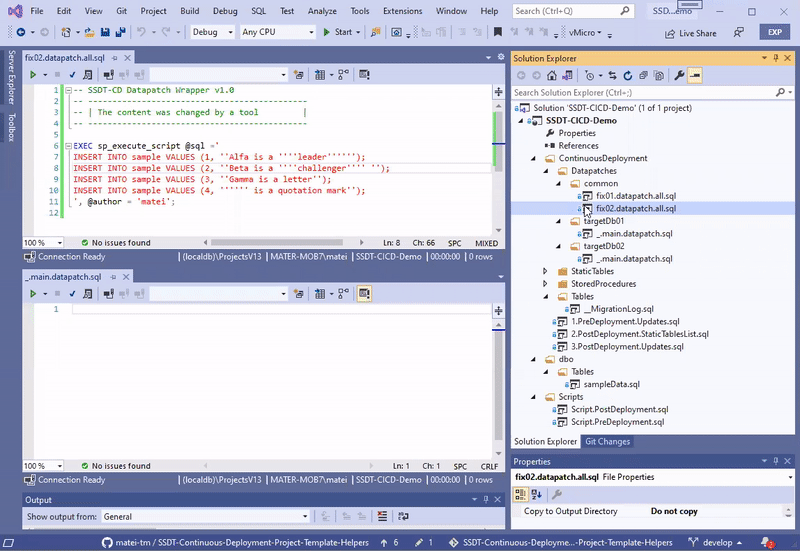Open the Analyze menu

coord(322,11)
